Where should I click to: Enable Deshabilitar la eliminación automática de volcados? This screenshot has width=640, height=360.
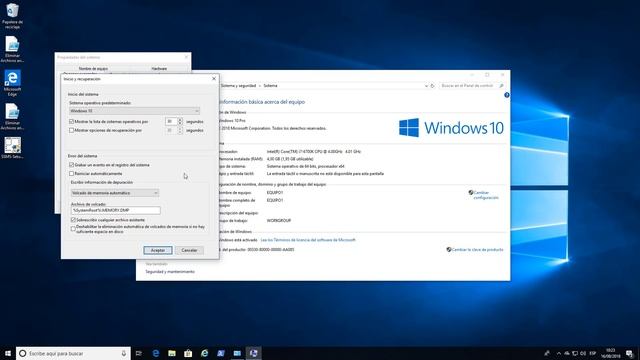[73, 229]
